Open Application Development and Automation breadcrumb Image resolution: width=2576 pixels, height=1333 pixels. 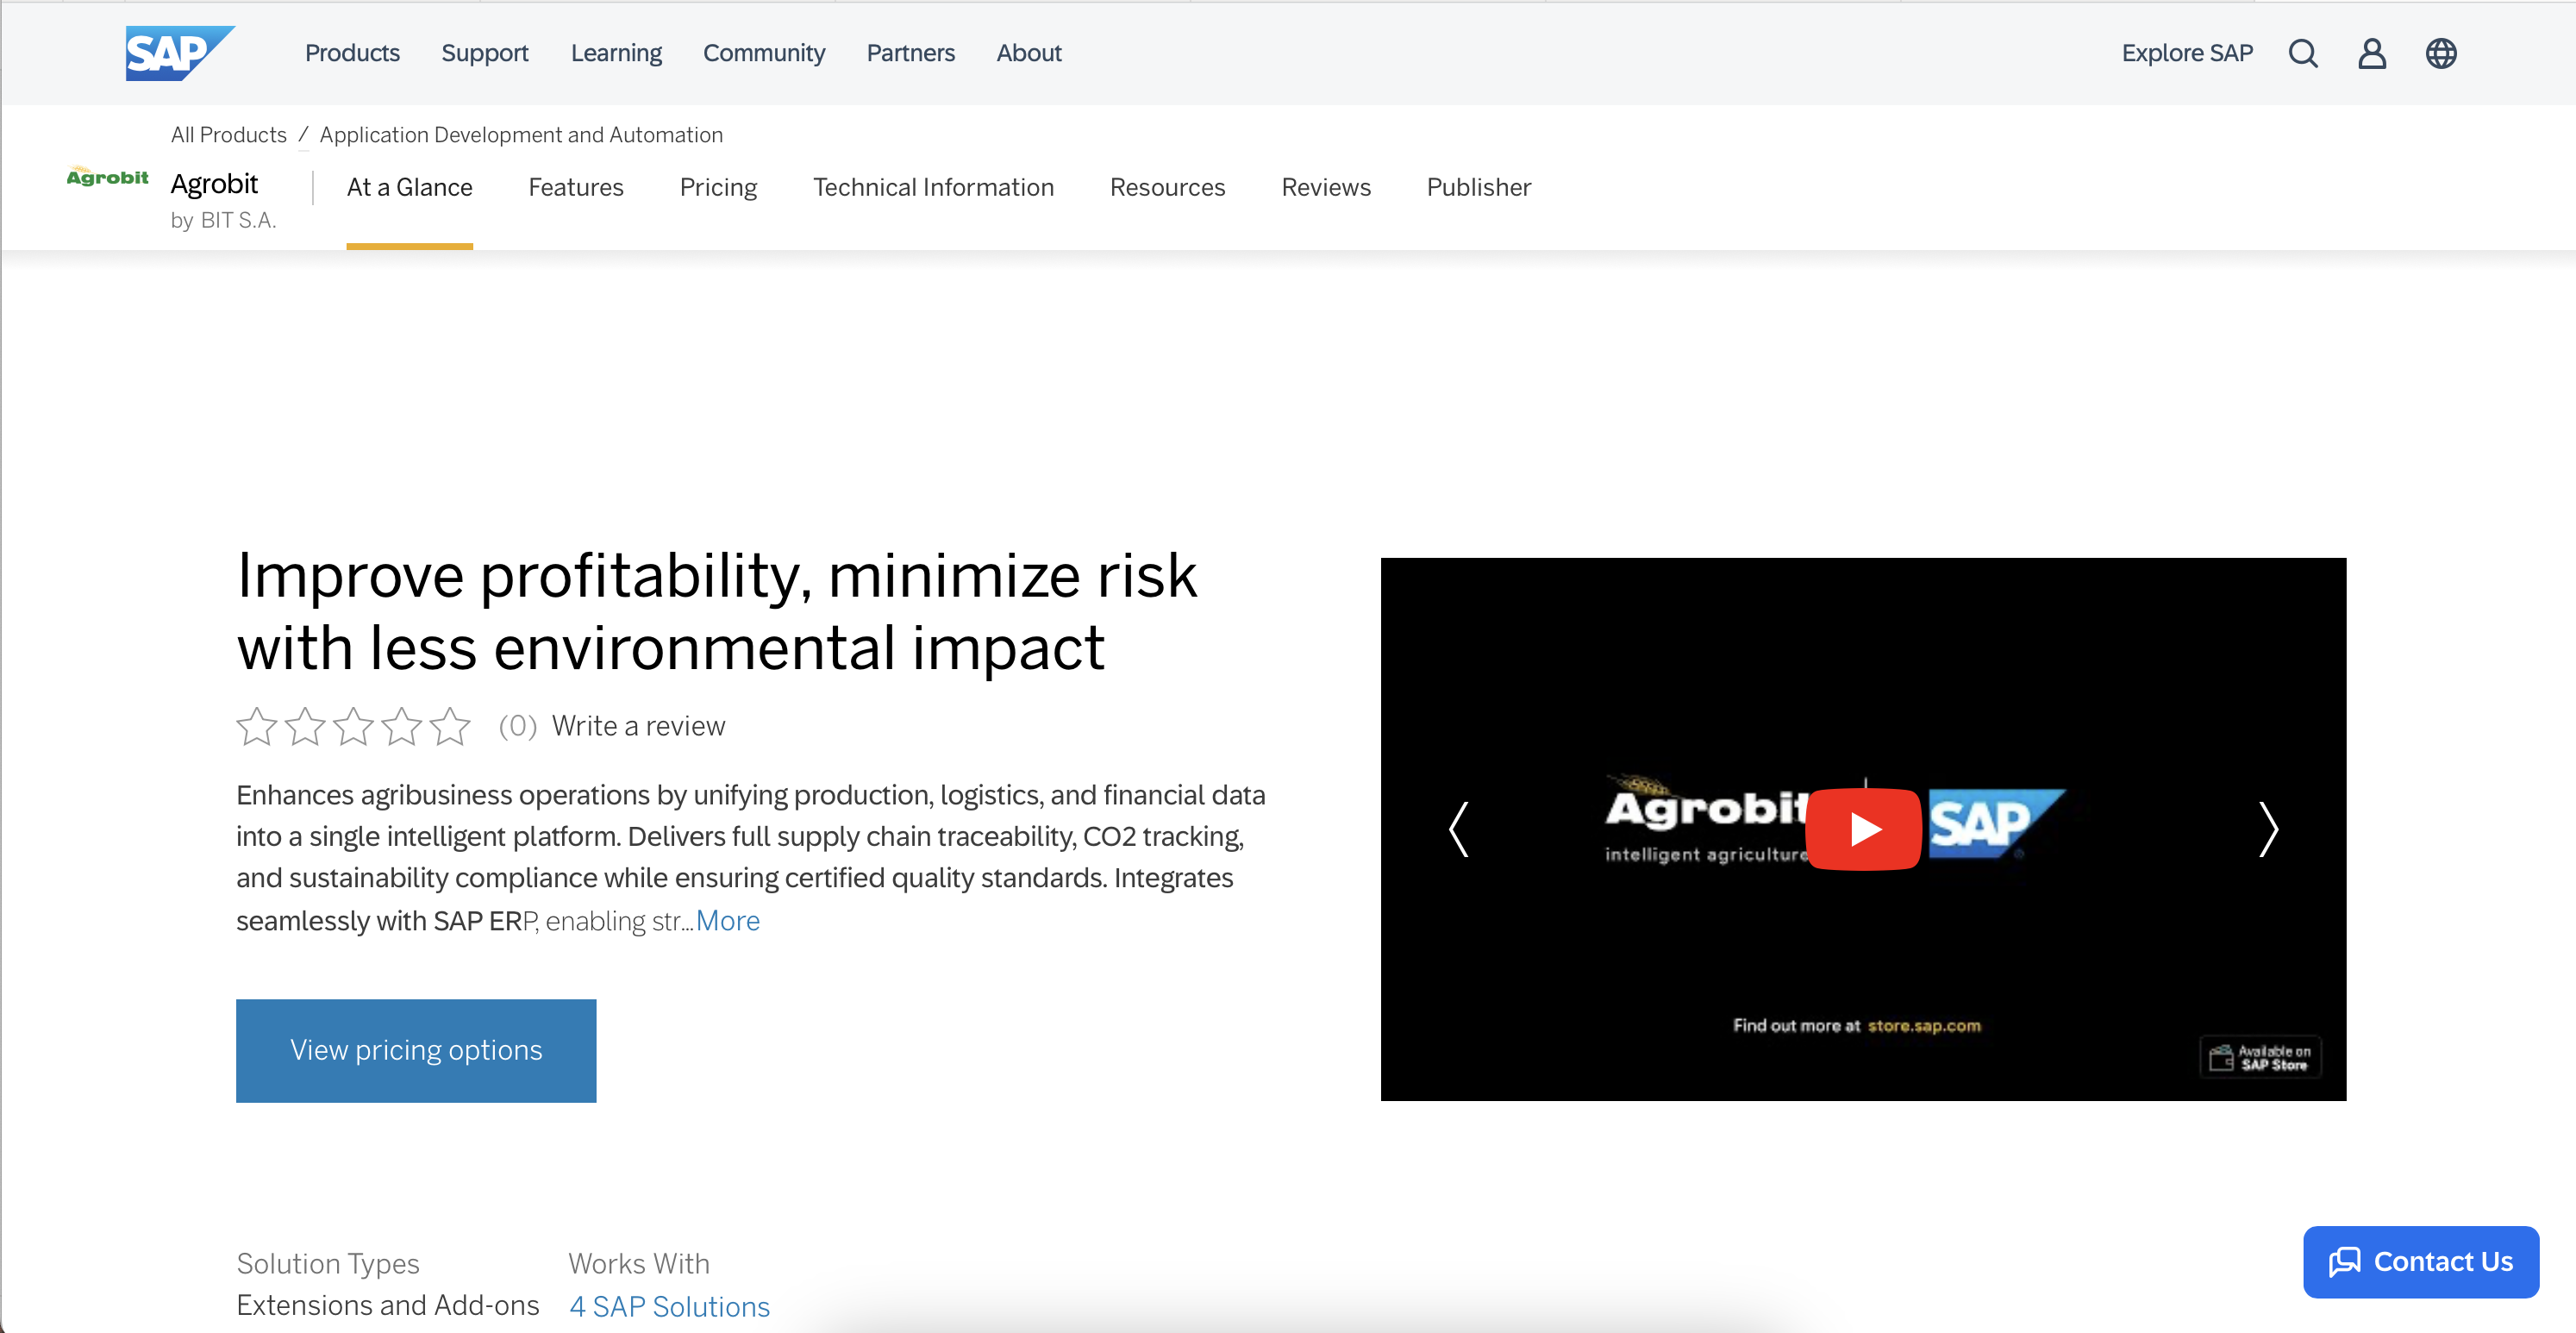(x=521, y=135)
